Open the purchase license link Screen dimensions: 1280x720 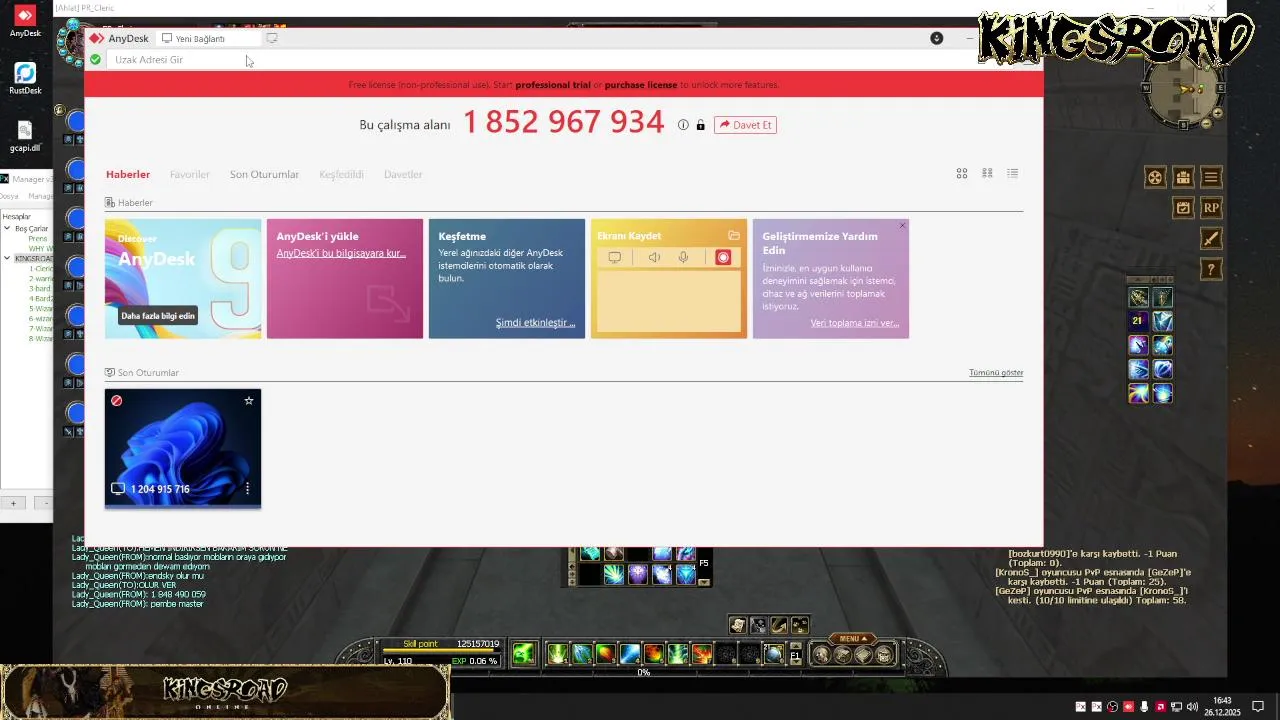[641, 85]
